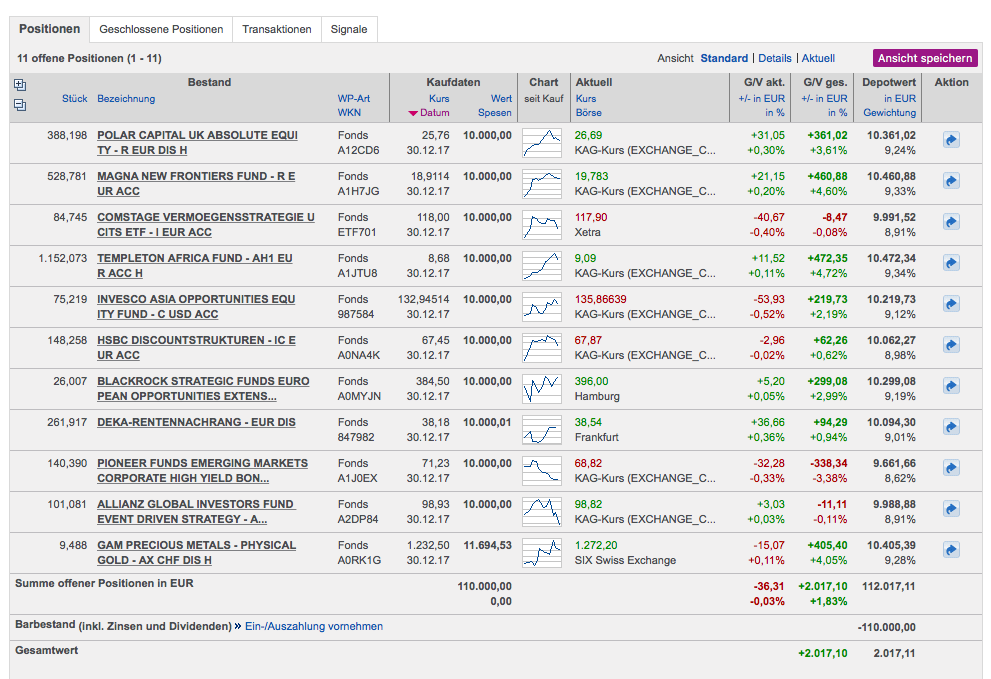Click the expand-all plus icon

[x=20, y=85]
